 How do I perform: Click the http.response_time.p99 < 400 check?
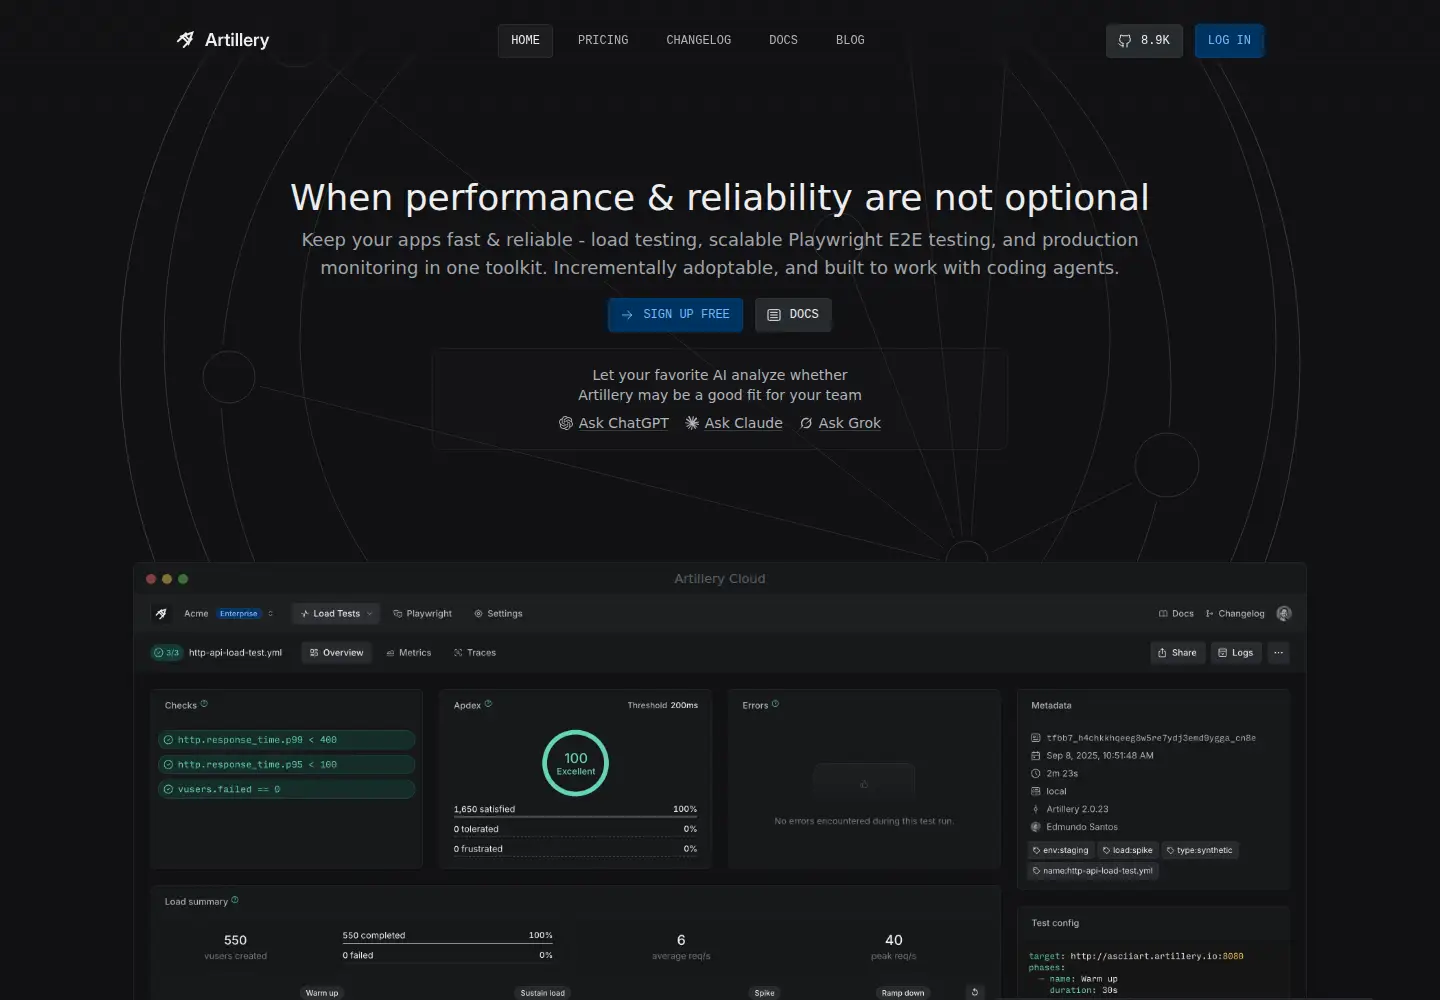point(286,740)
